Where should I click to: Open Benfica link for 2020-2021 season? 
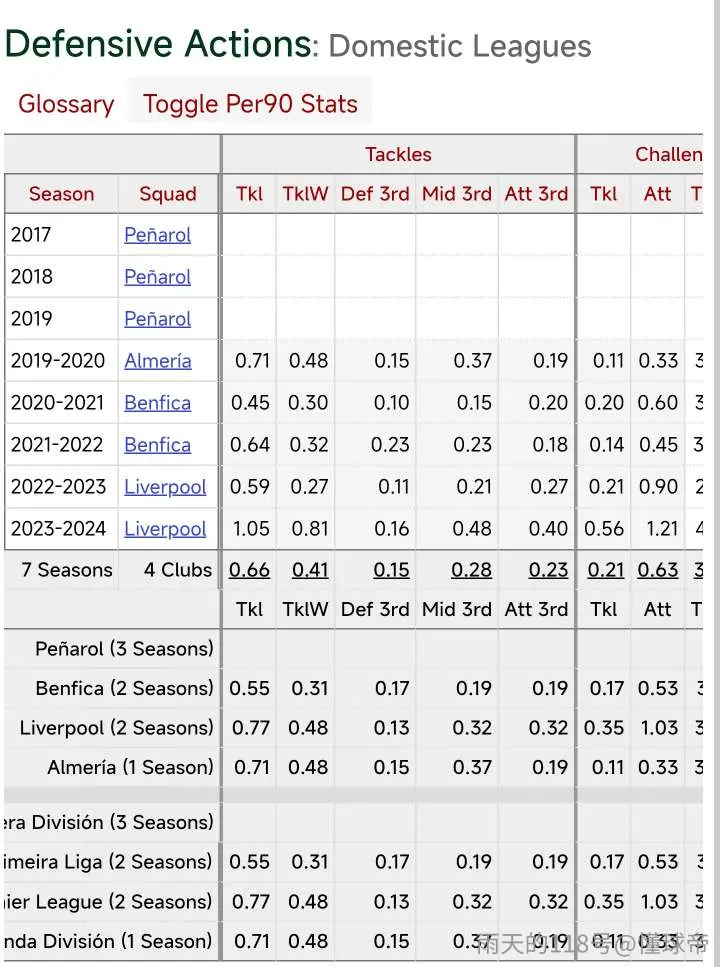[x=157, y=403]
